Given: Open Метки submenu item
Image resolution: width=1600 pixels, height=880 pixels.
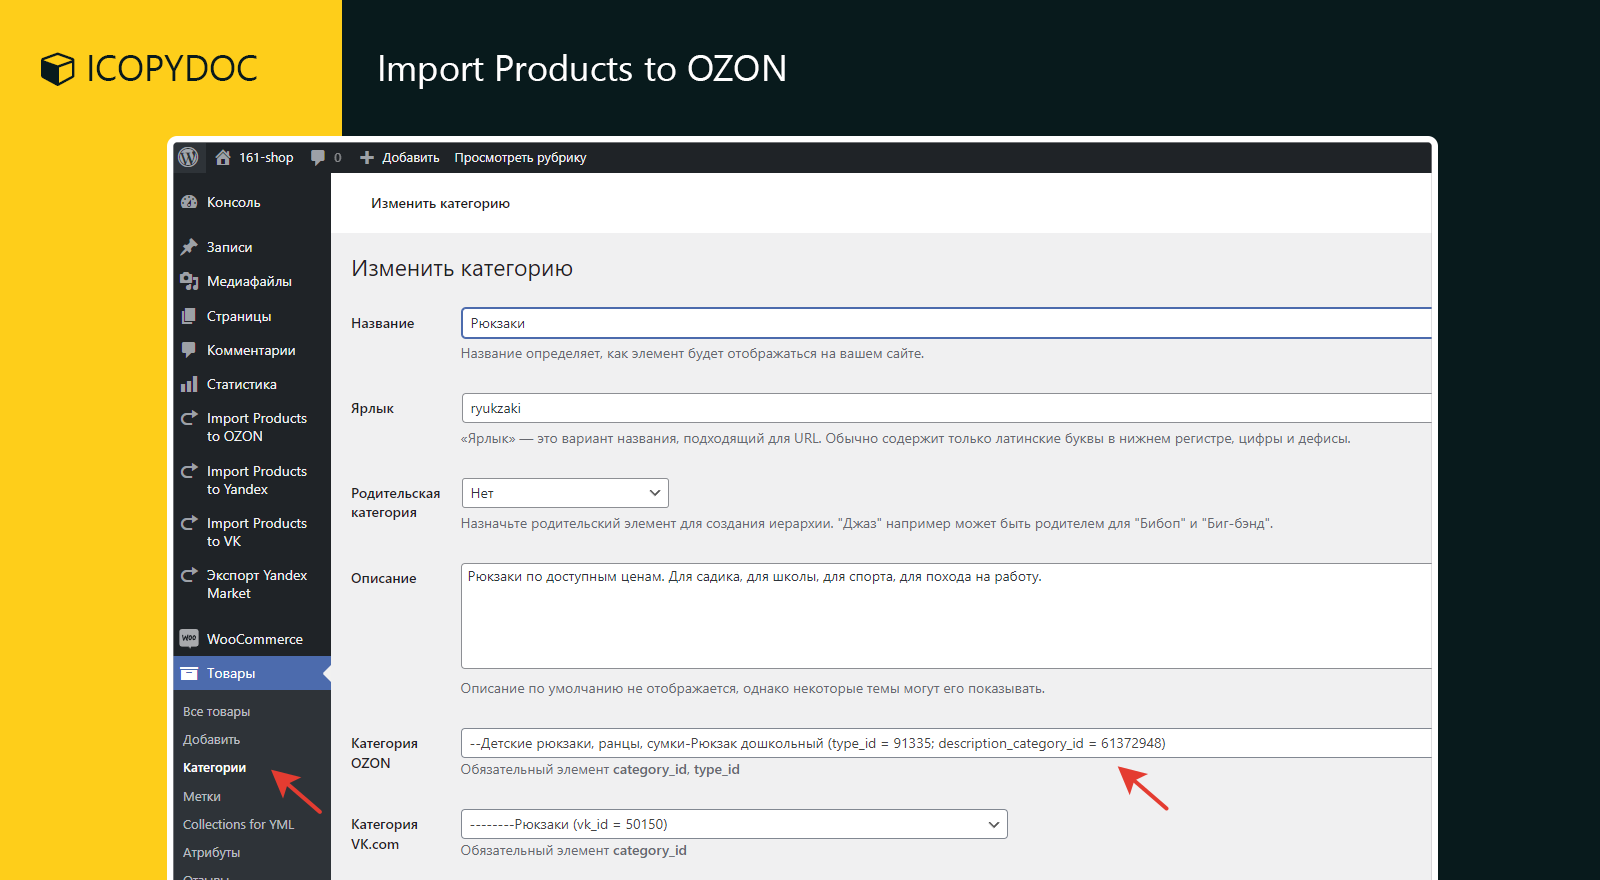Looking at the screenshot, I should point(202,797).
